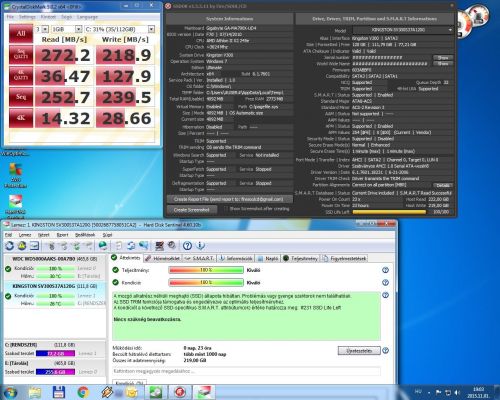Open the Windows Start menu orb
The width and height of the screenshot is (500, 400).
[x=10, y=392]
